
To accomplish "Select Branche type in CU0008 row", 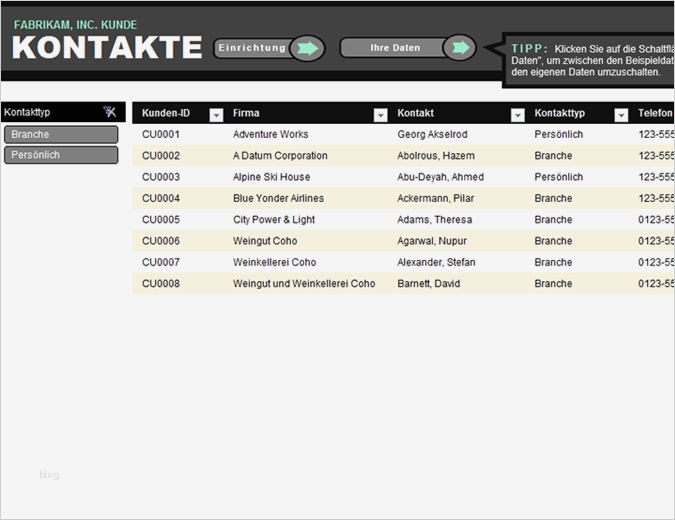I will (x=553, y=283).
